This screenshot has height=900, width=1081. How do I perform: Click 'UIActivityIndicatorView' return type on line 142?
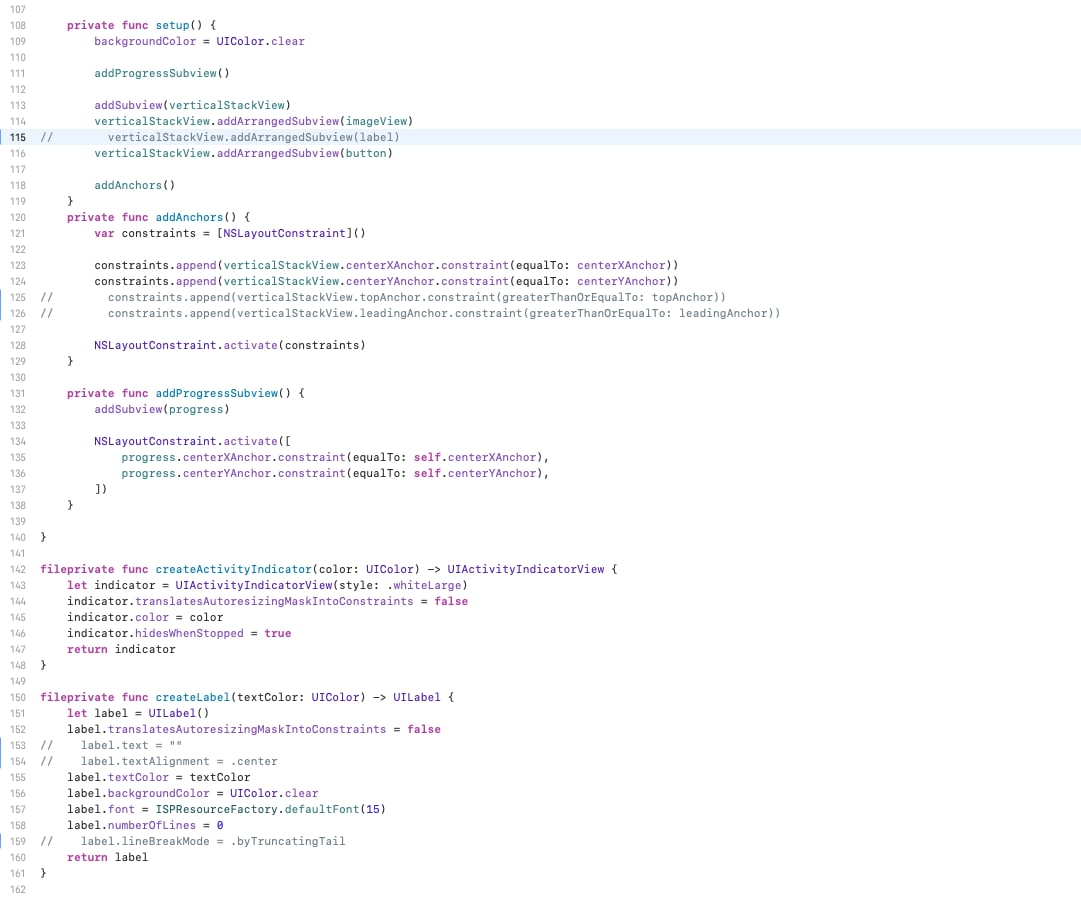tap(526, 570)
